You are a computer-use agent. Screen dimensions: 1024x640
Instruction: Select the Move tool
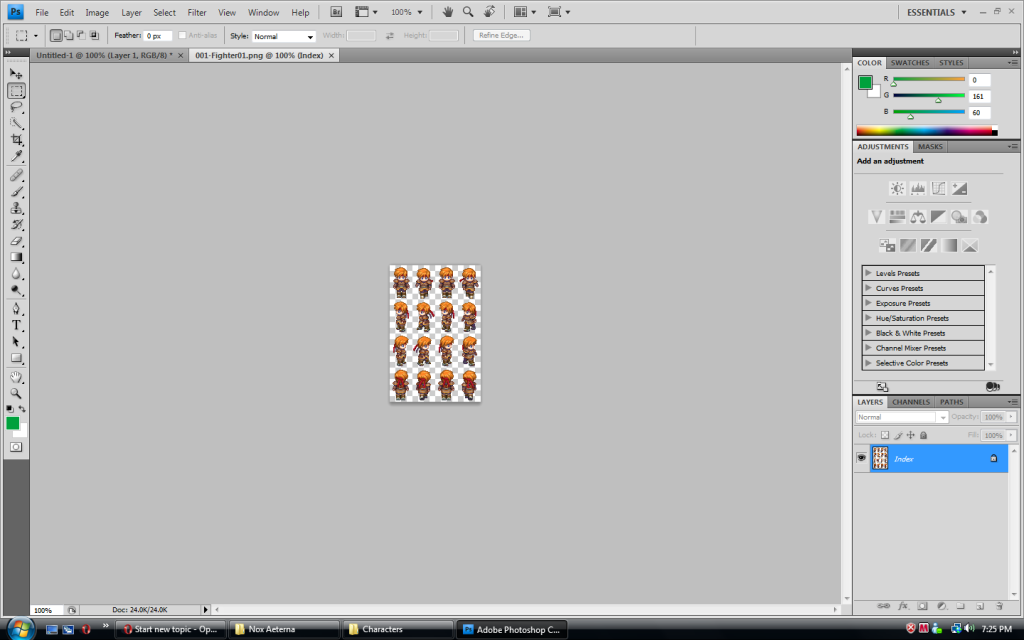pos(16,74)
